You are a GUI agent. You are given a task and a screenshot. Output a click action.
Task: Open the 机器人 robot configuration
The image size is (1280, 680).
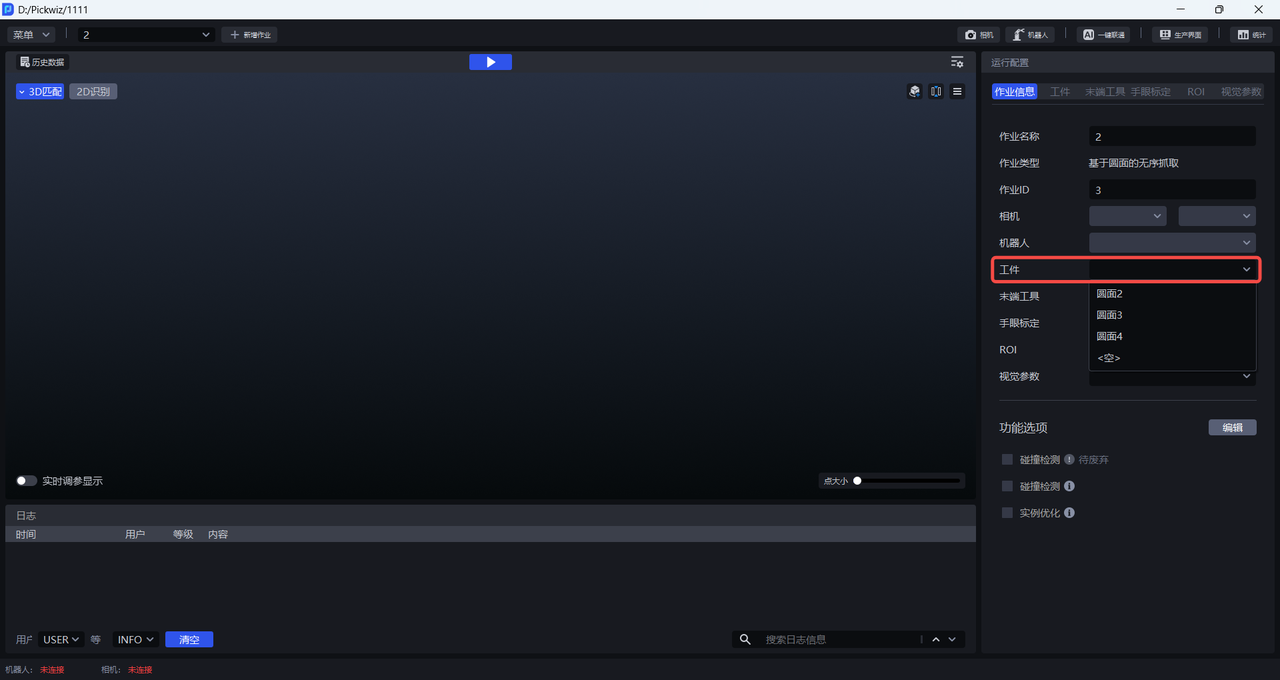coord(1030,34)
